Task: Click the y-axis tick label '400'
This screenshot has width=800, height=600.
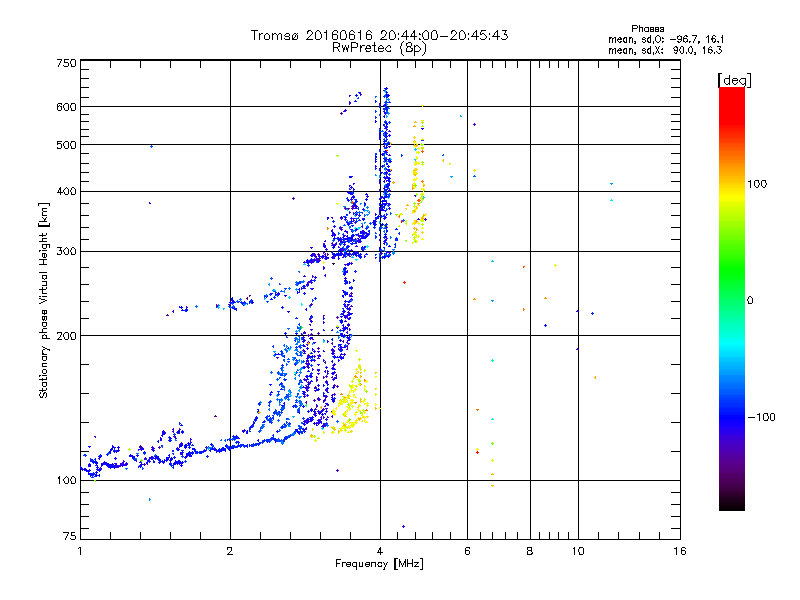Action: pos(66,191)
